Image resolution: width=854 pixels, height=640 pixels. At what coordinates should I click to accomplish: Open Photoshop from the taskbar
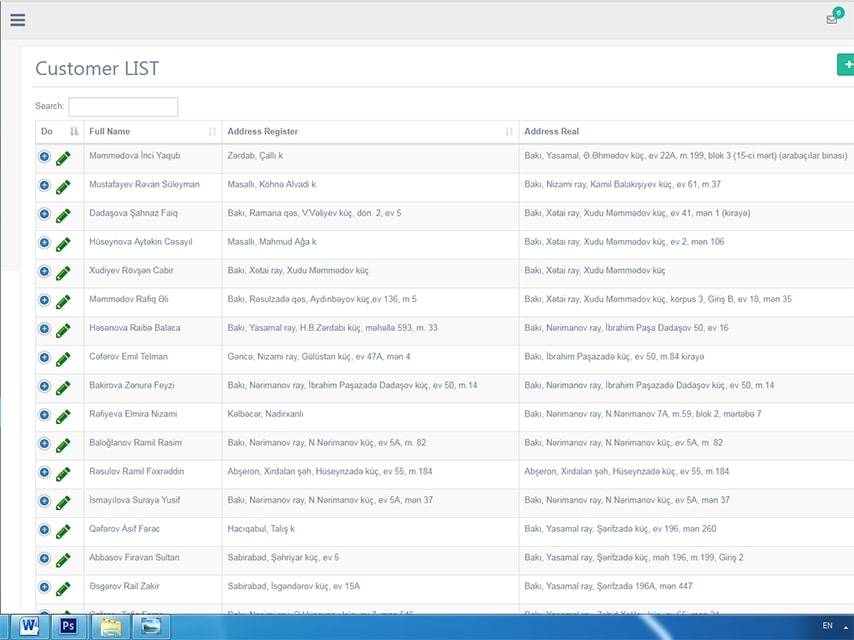click(70, 626)
